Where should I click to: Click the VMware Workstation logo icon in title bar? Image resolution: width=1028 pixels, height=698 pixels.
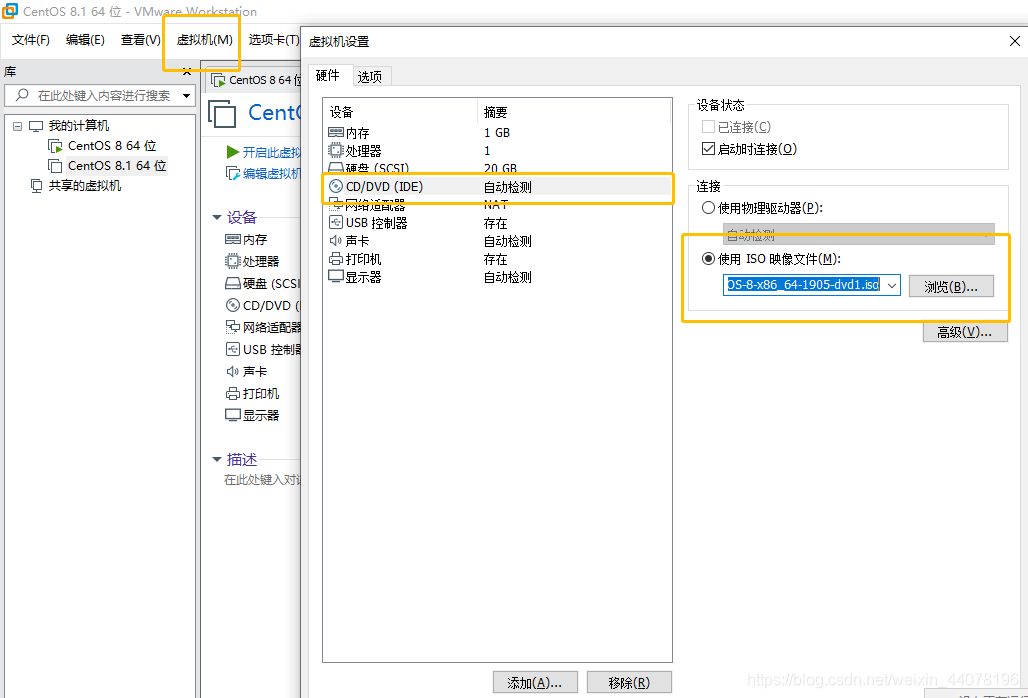coord(10,10)
